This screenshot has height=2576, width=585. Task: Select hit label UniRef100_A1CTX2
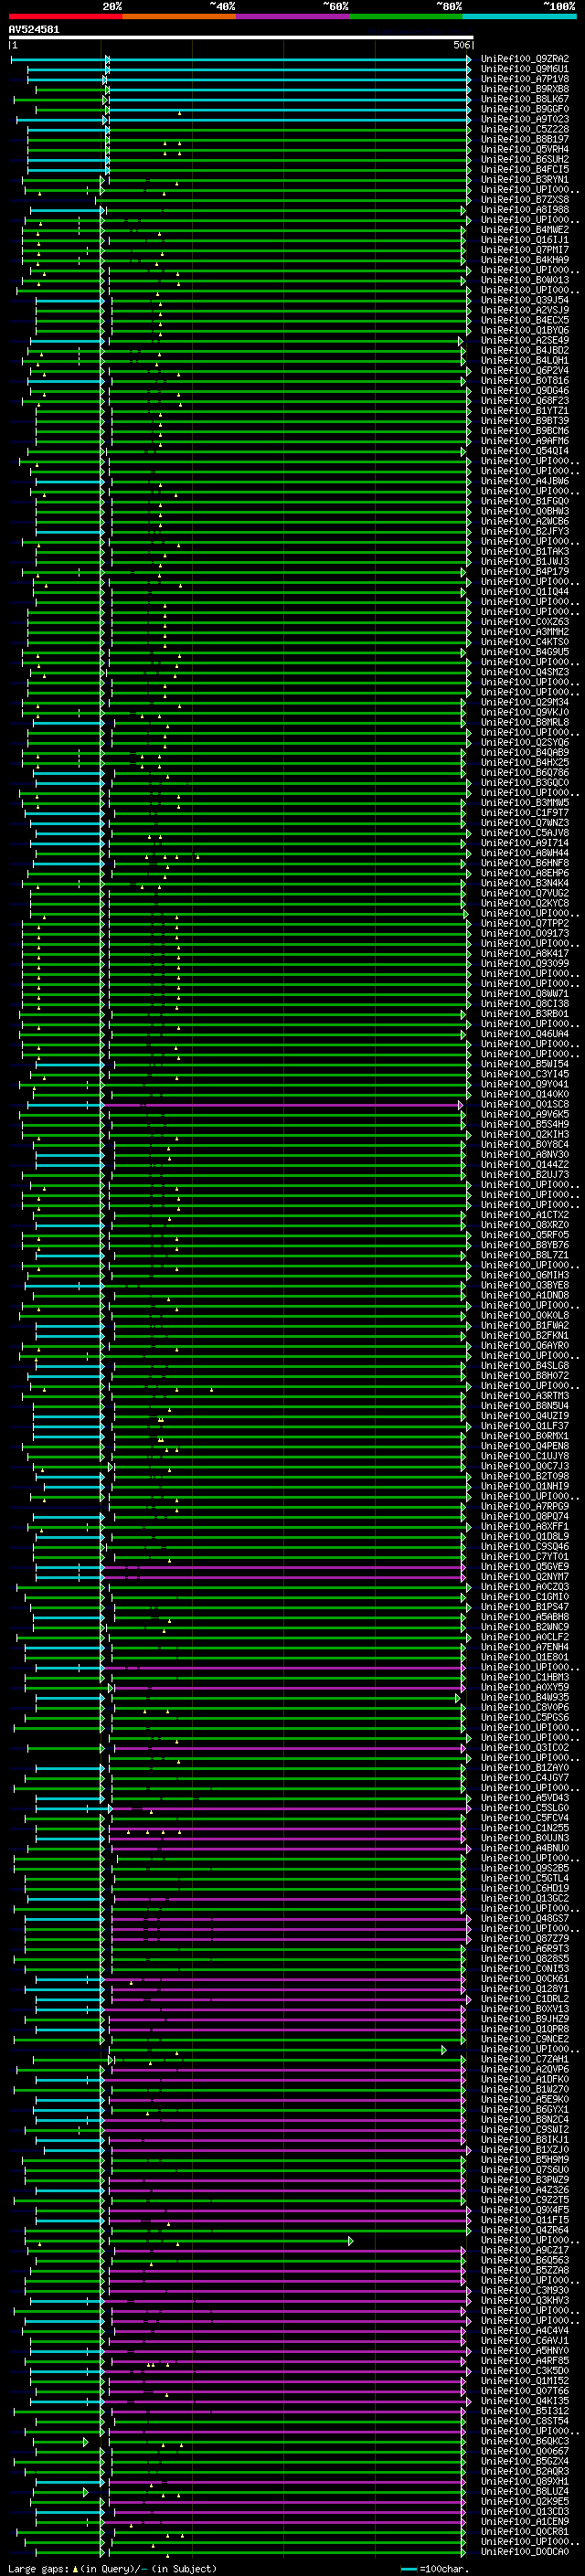tap(525, 1214)
